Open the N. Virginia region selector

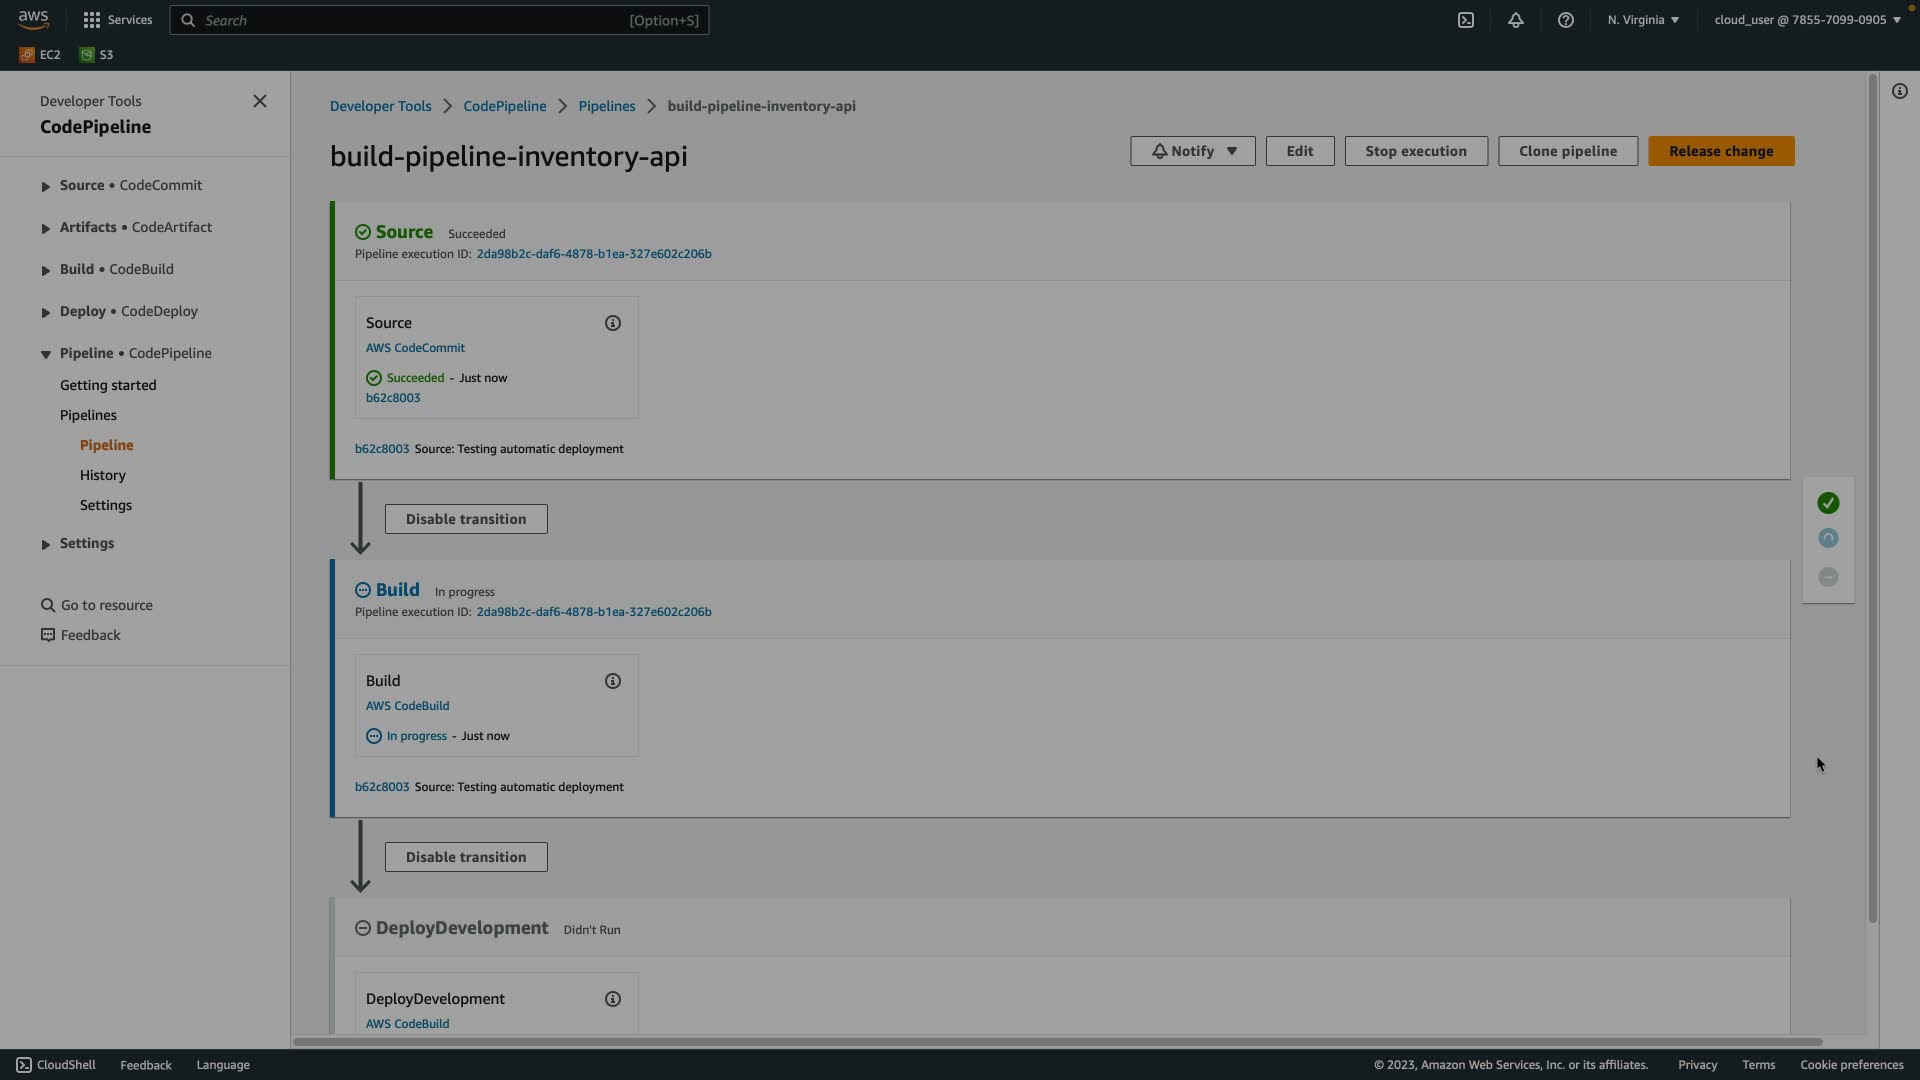point(1642,20)
